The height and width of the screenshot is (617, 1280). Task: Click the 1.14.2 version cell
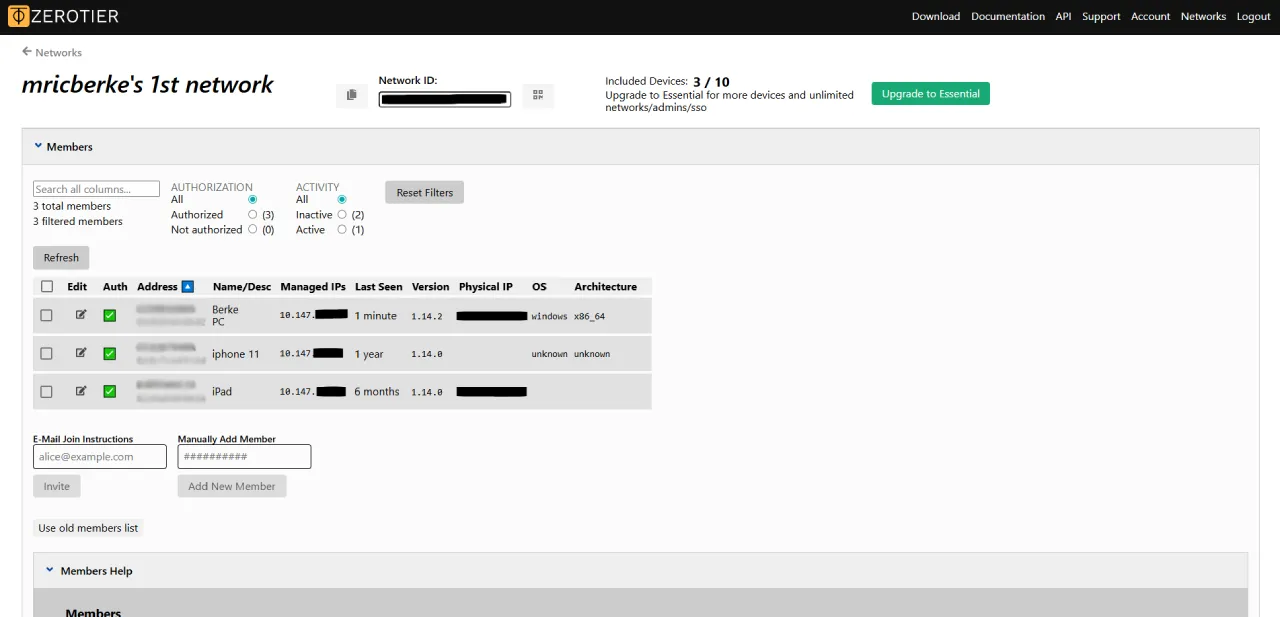427,316
